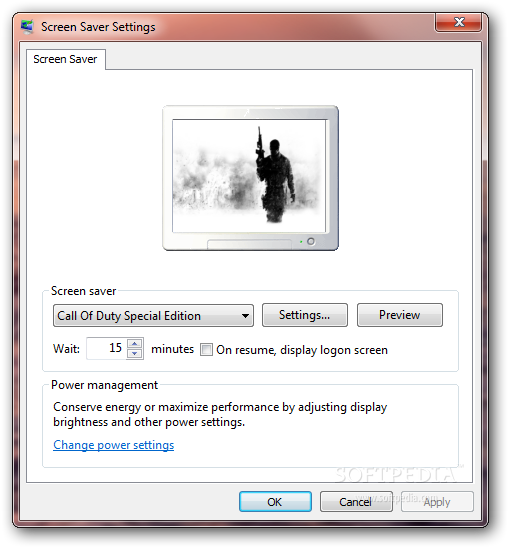Increase wait time with up arrow
The image size is (509, 548).
[135, 344]
